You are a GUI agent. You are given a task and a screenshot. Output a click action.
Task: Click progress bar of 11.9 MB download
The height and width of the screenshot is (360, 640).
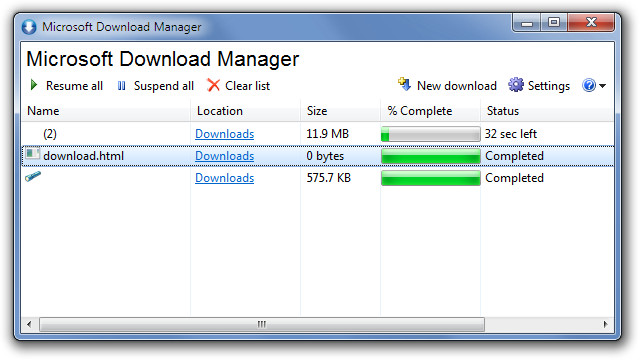[431, 134]
